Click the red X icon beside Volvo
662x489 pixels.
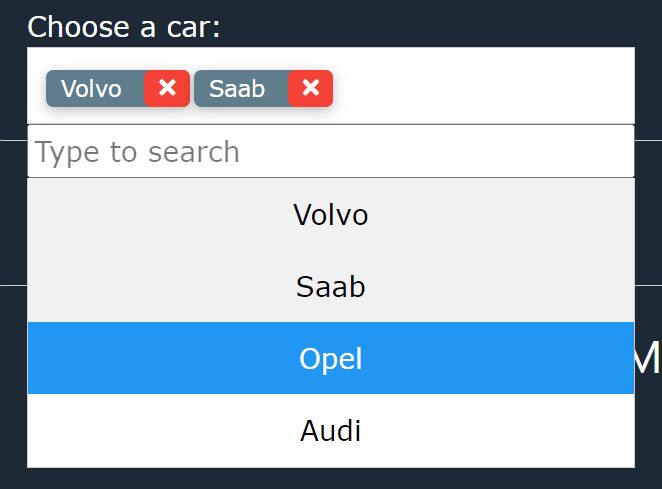167,88
